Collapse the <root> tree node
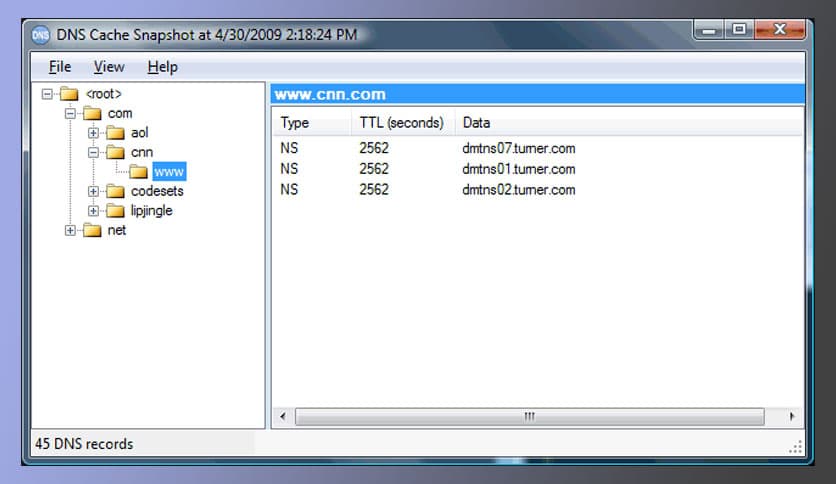Viewport: 836px width, 484px height. (x=47, y=94)
